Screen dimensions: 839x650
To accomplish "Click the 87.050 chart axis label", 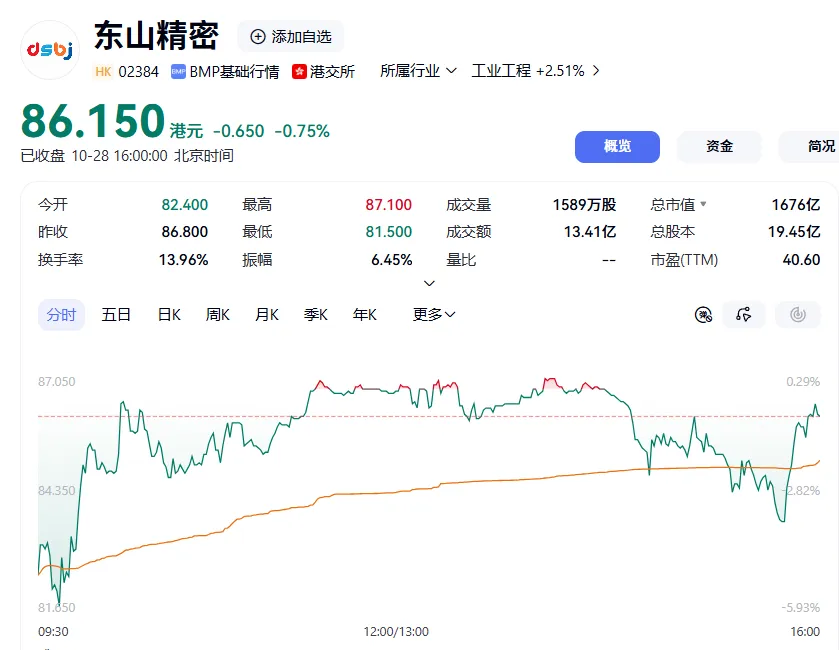I will pyautogui.click(x=57, y=381).
